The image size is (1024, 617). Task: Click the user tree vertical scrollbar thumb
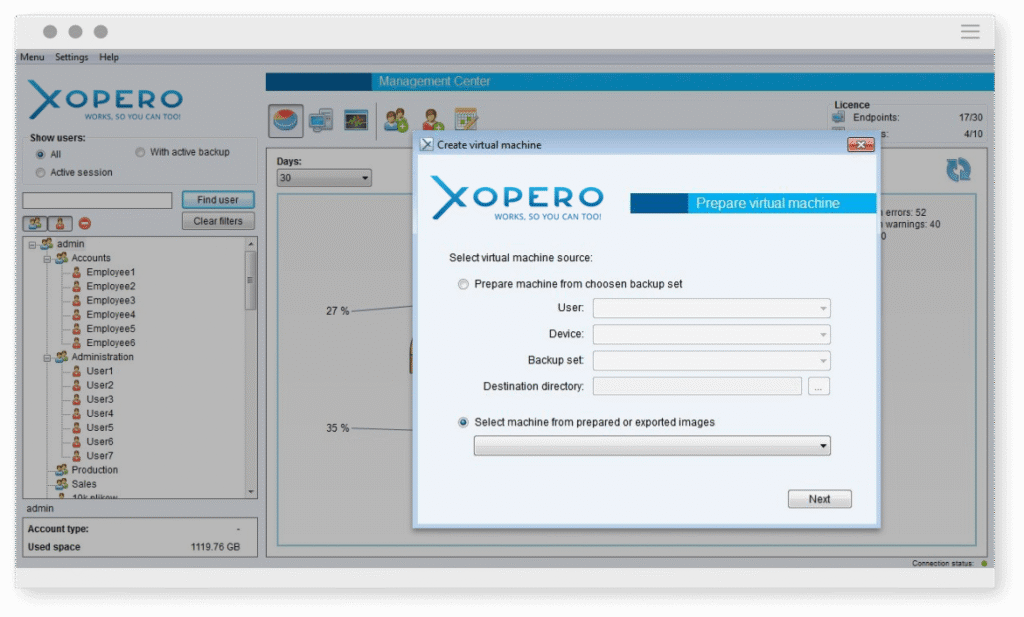coord(250,281)
